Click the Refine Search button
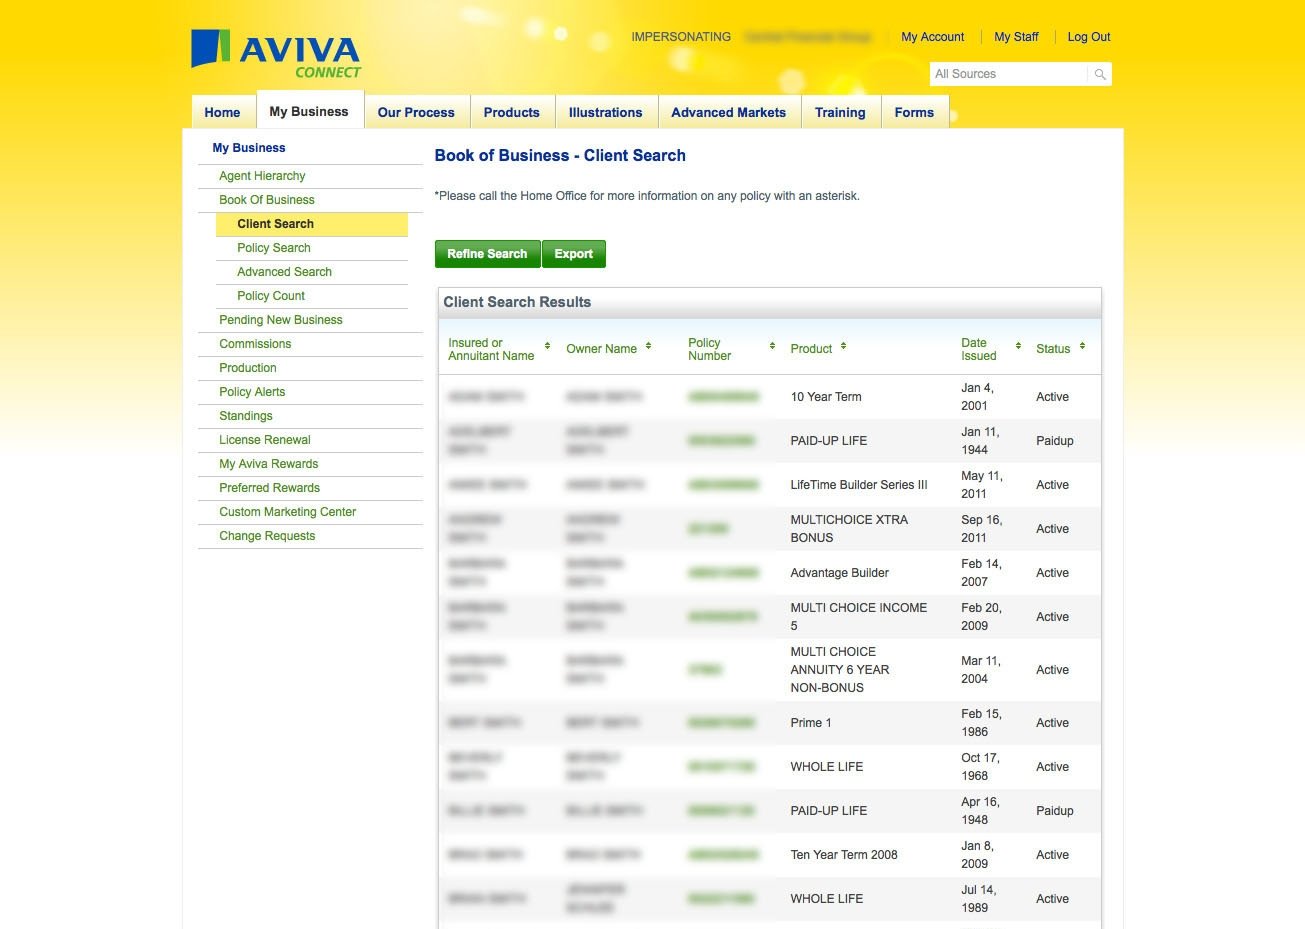 coord(487,254)
